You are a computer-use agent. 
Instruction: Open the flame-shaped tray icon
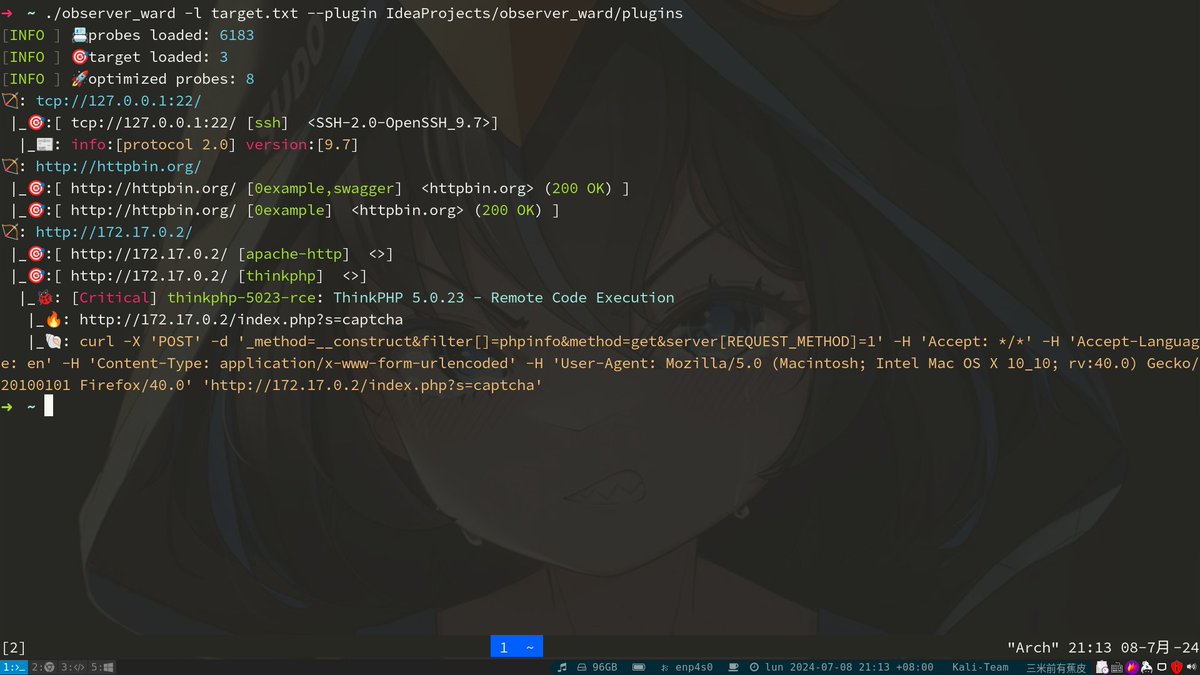[x=1131, y=667]
